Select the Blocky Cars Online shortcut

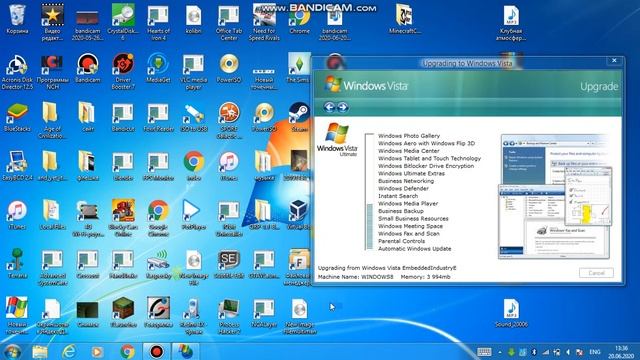[123, 218]
